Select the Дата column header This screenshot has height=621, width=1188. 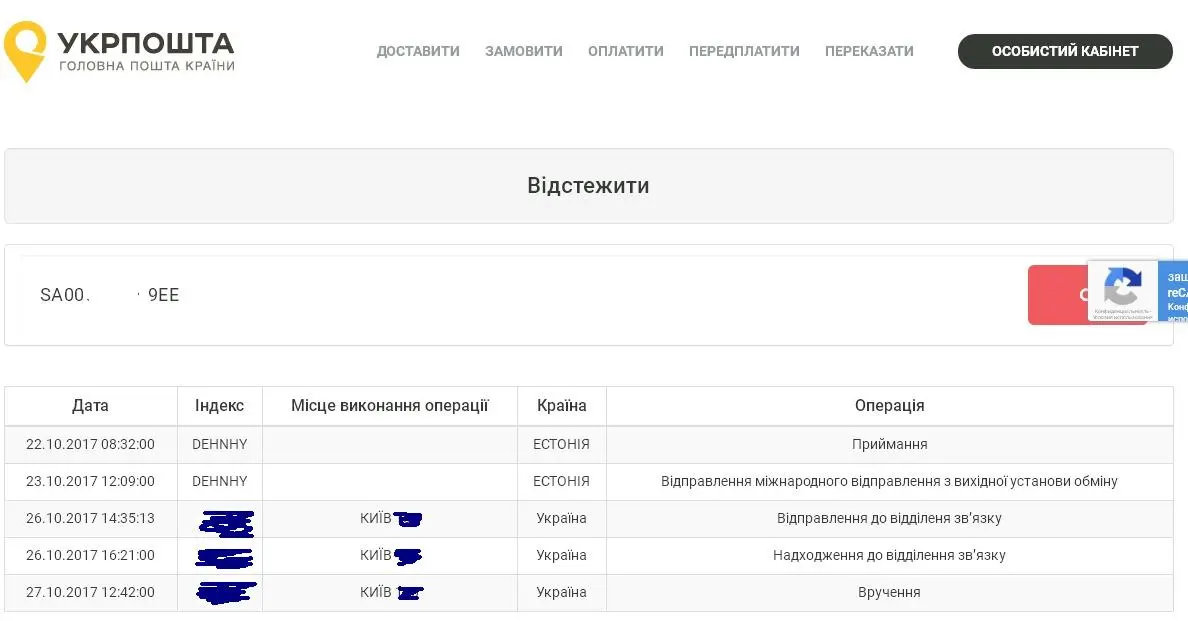(90, 406)
